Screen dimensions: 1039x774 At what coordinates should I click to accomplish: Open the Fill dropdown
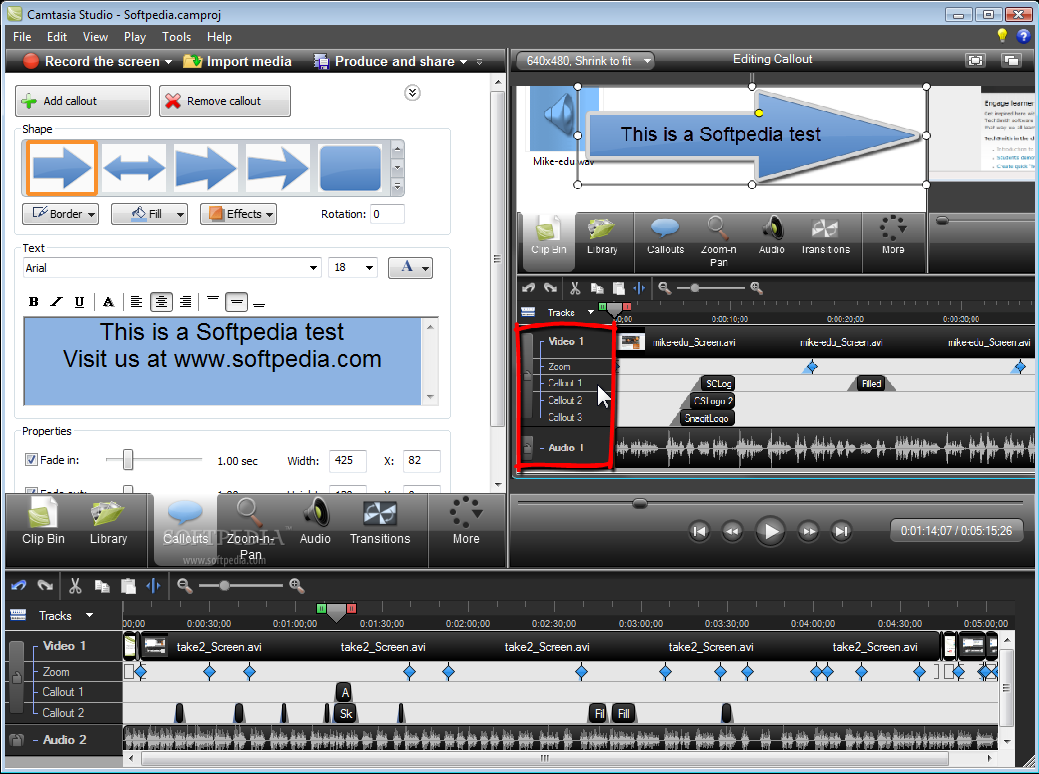point(149,214)
